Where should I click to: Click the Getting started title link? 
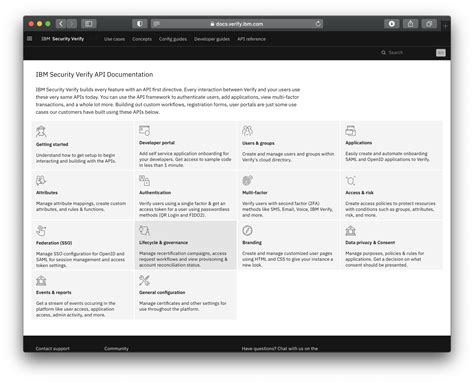pyautogui.click(x=52, y=144)
